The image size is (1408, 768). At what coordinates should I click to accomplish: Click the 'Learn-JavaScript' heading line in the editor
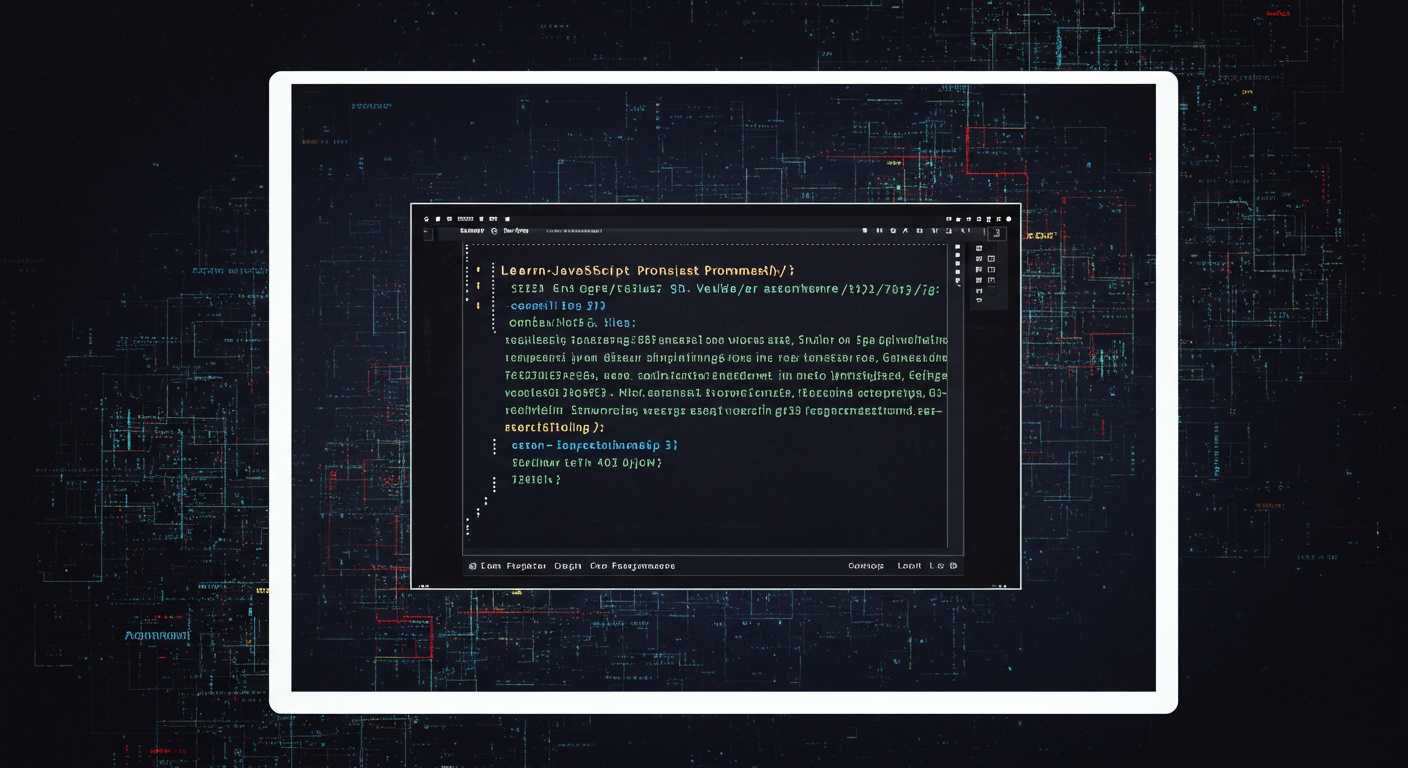coord(647,270)
